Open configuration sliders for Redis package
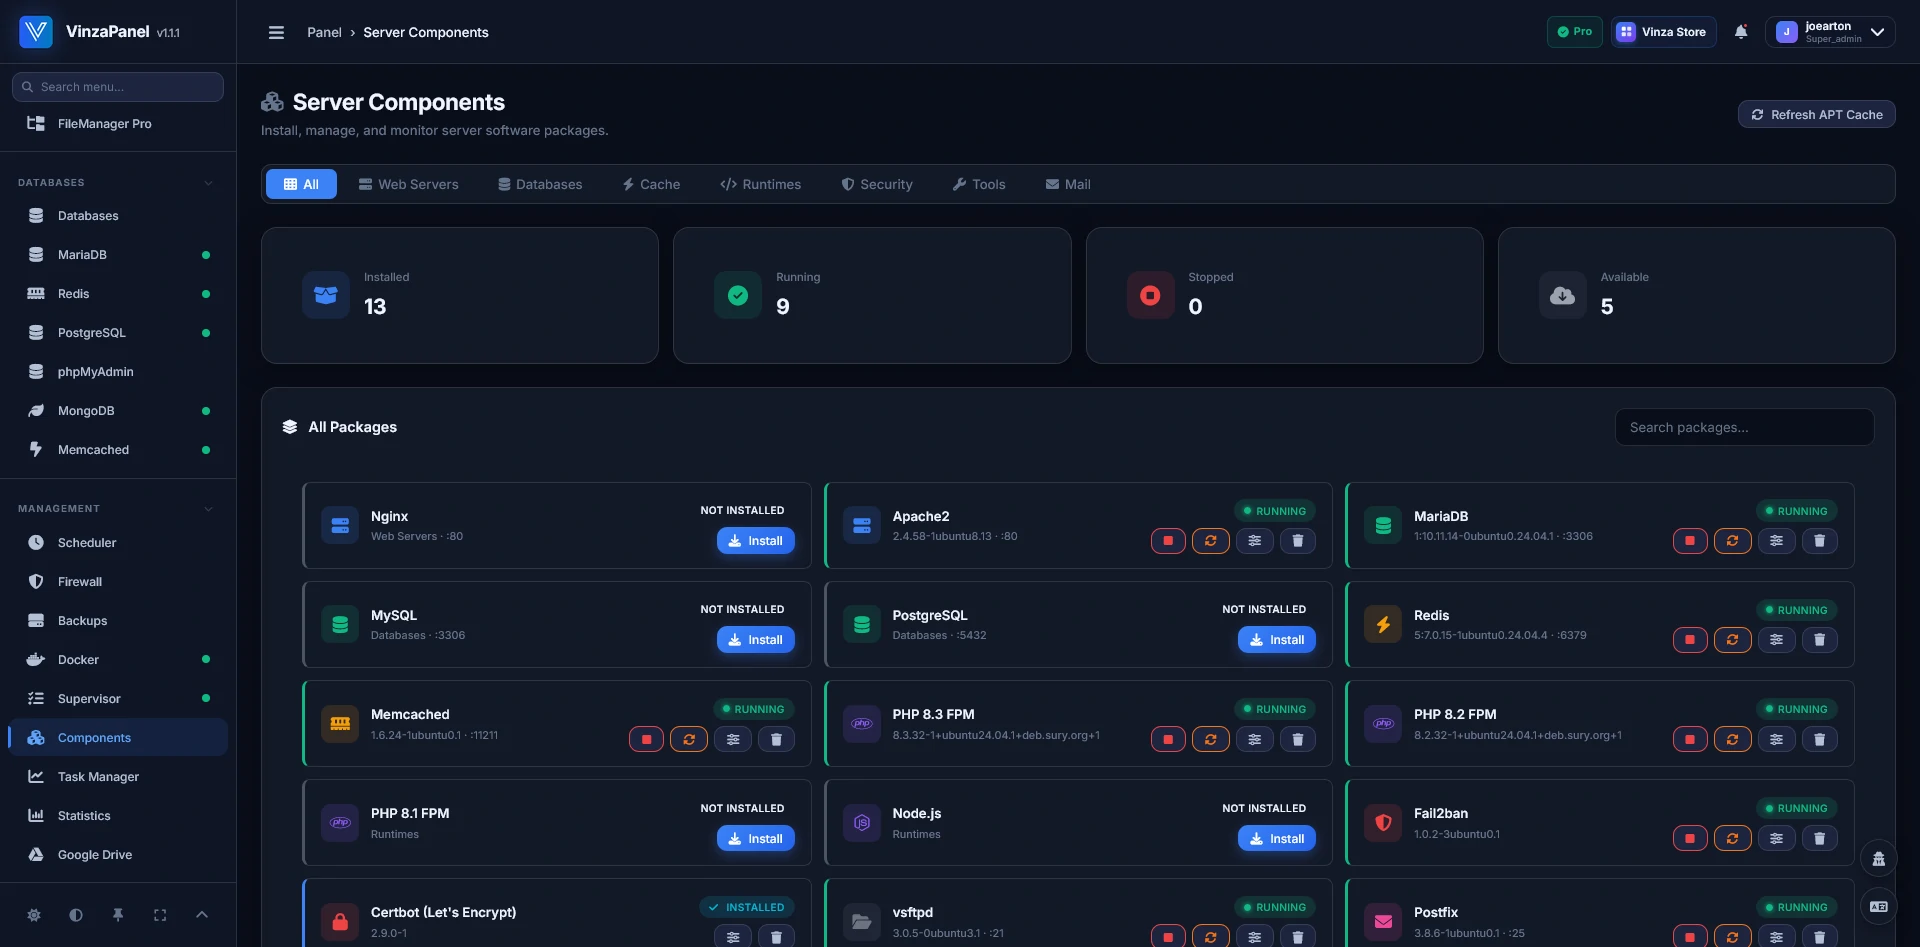Image resolution: width=1920 pixels, height=947 pixels. coord(1776,640)
